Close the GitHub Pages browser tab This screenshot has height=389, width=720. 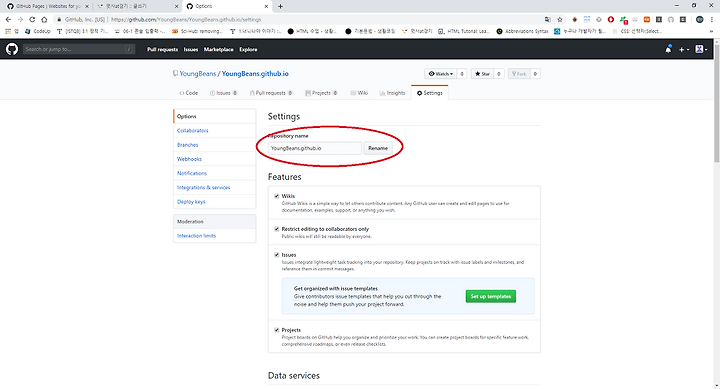pos(87,6)
